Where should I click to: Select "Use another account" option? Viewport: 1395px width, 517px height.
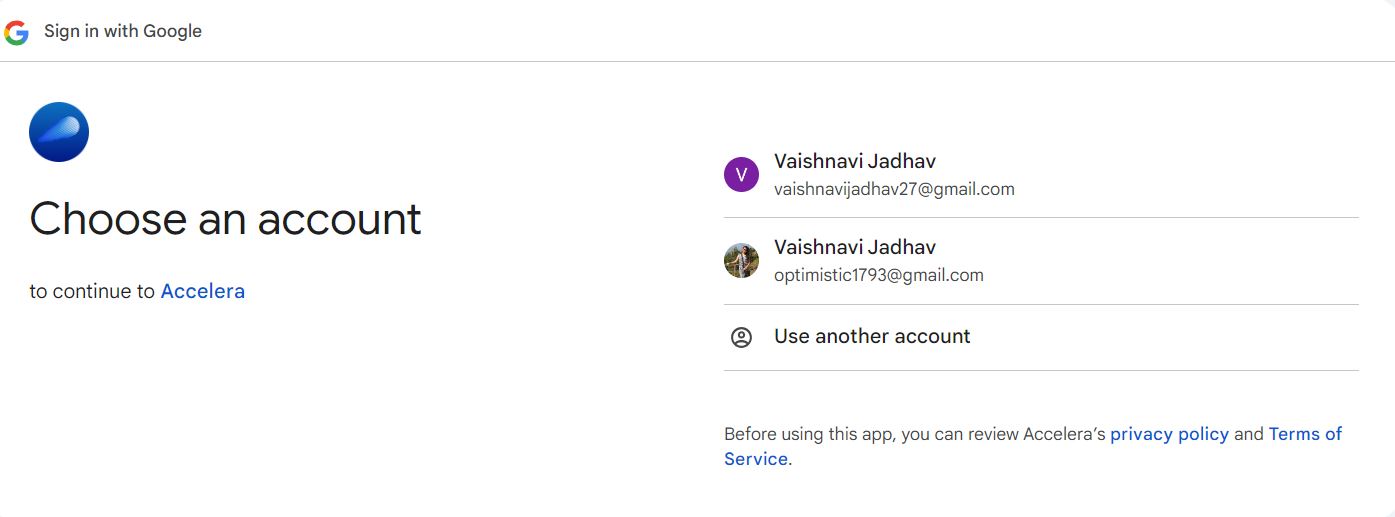[872, 336]
